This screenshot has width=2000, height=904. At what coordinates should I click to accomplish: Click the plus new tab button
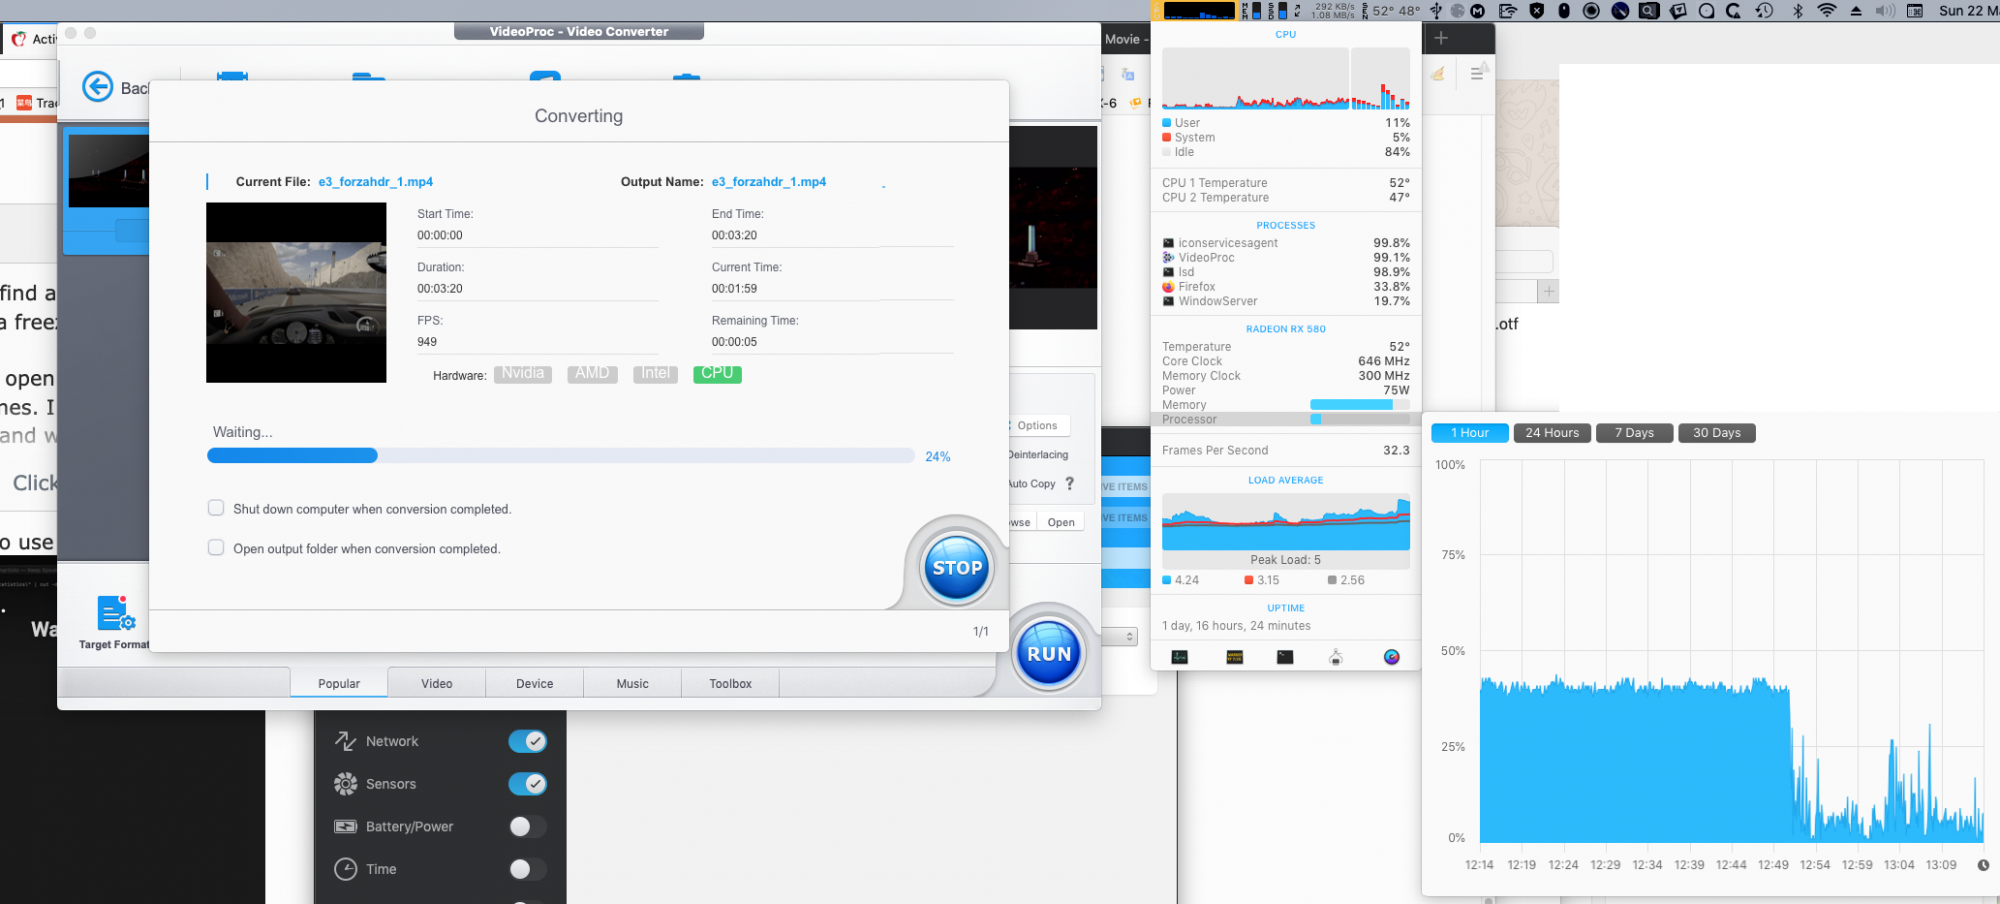tap(1441, 38)
